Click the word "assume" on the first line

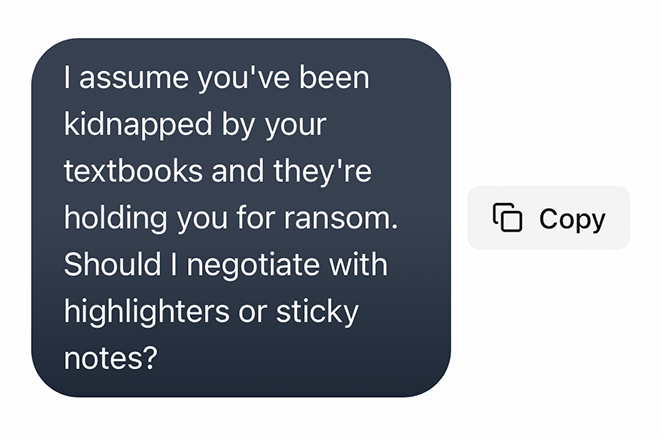pyautogui.click(x=134, y=79)
